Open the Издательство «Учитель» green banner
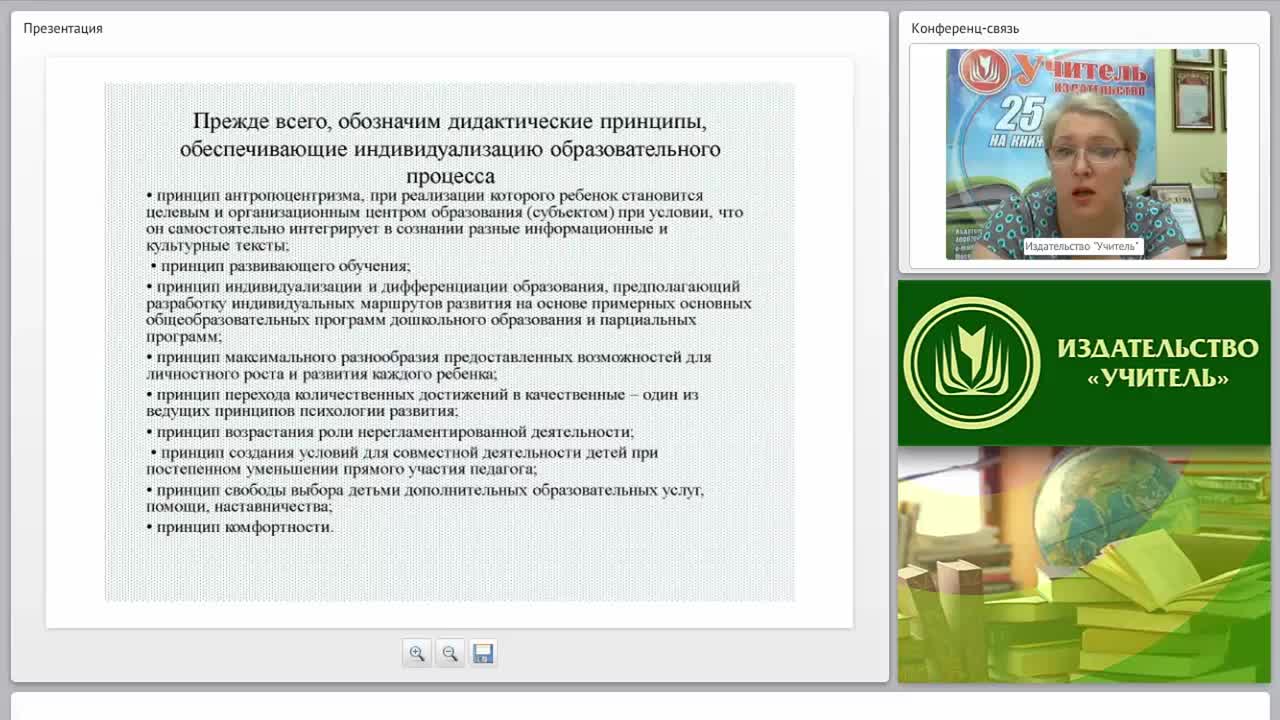This screenshot has height=720, width=1280. 1084,363
